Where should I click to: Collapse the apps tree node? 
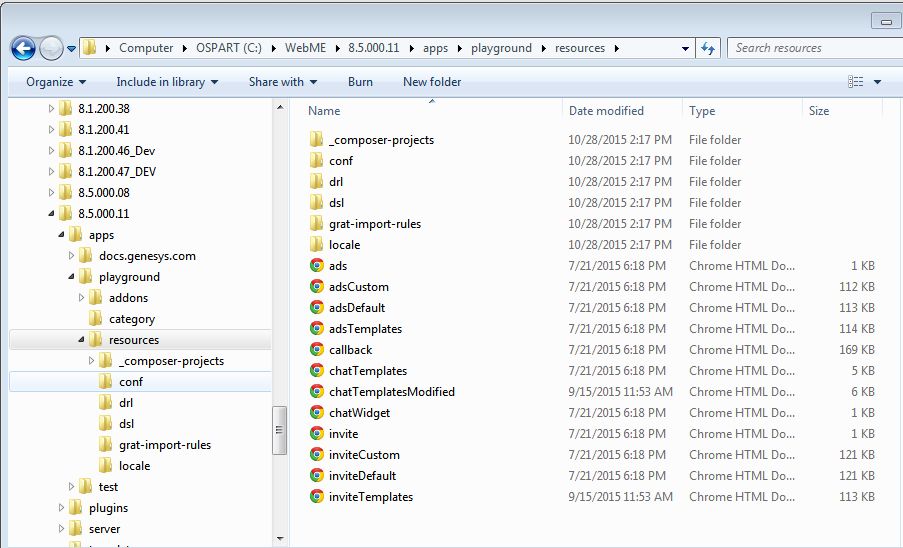click(x=61, y=235)
